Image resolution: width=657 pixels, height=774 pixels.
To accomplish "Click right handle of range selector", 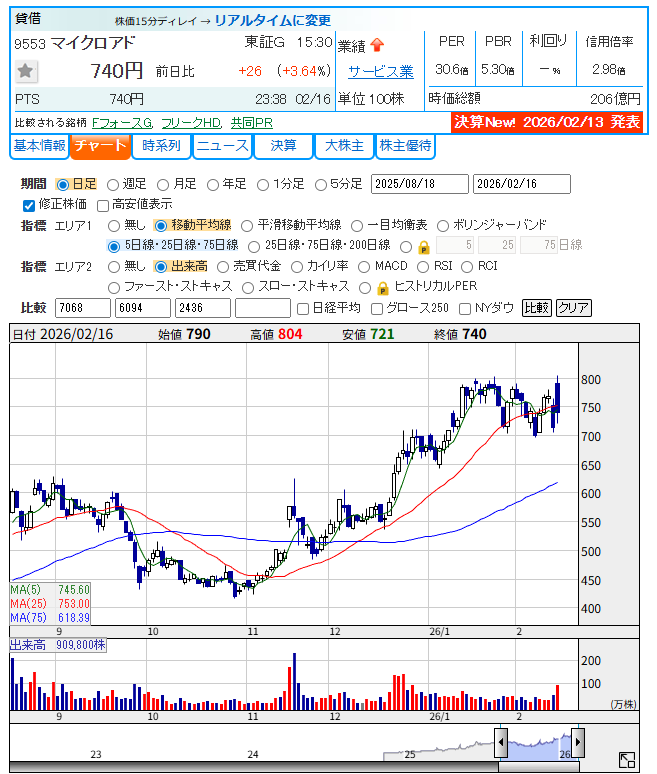I will pos(578,741).
